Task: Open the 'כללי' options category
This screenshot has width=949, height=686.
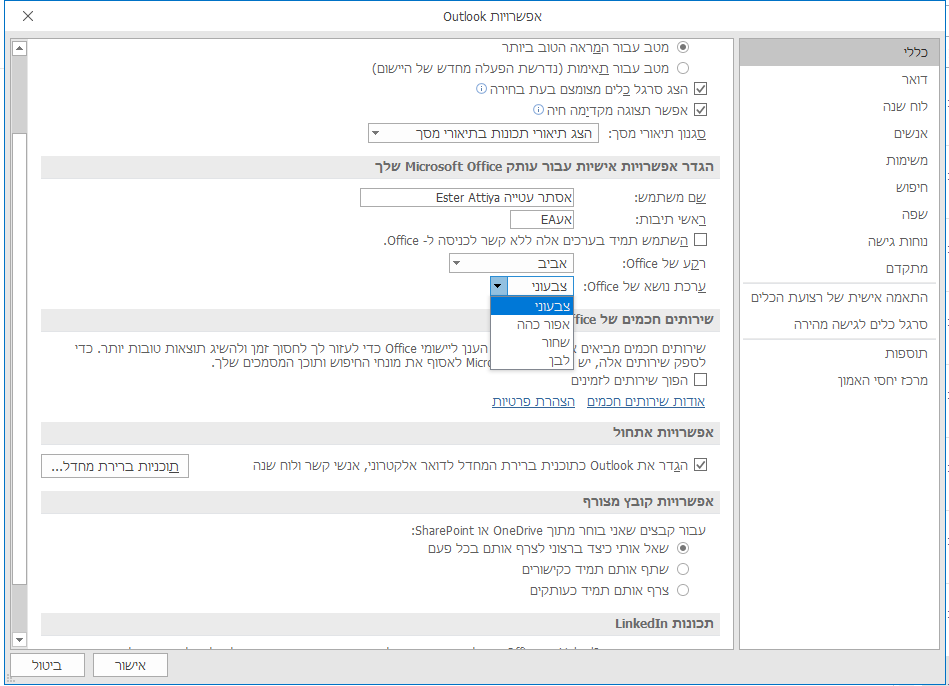Action: 839,52
